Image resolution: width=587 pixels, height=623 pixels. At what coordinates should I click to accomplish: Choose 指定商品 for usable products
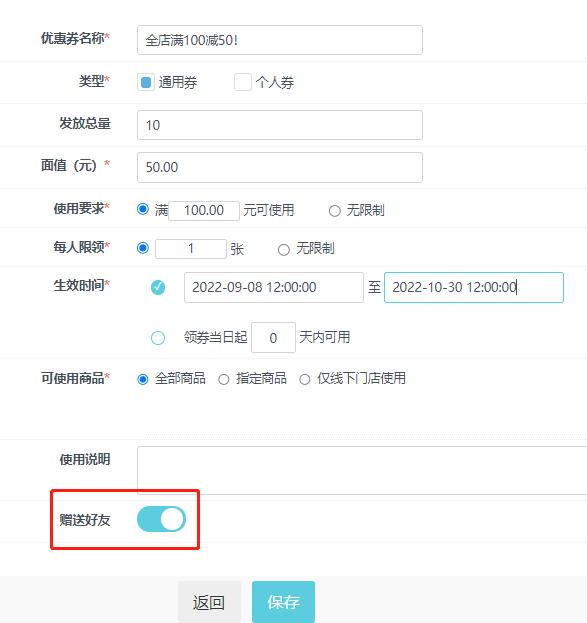pyautogui.click(x=224, y=379)
